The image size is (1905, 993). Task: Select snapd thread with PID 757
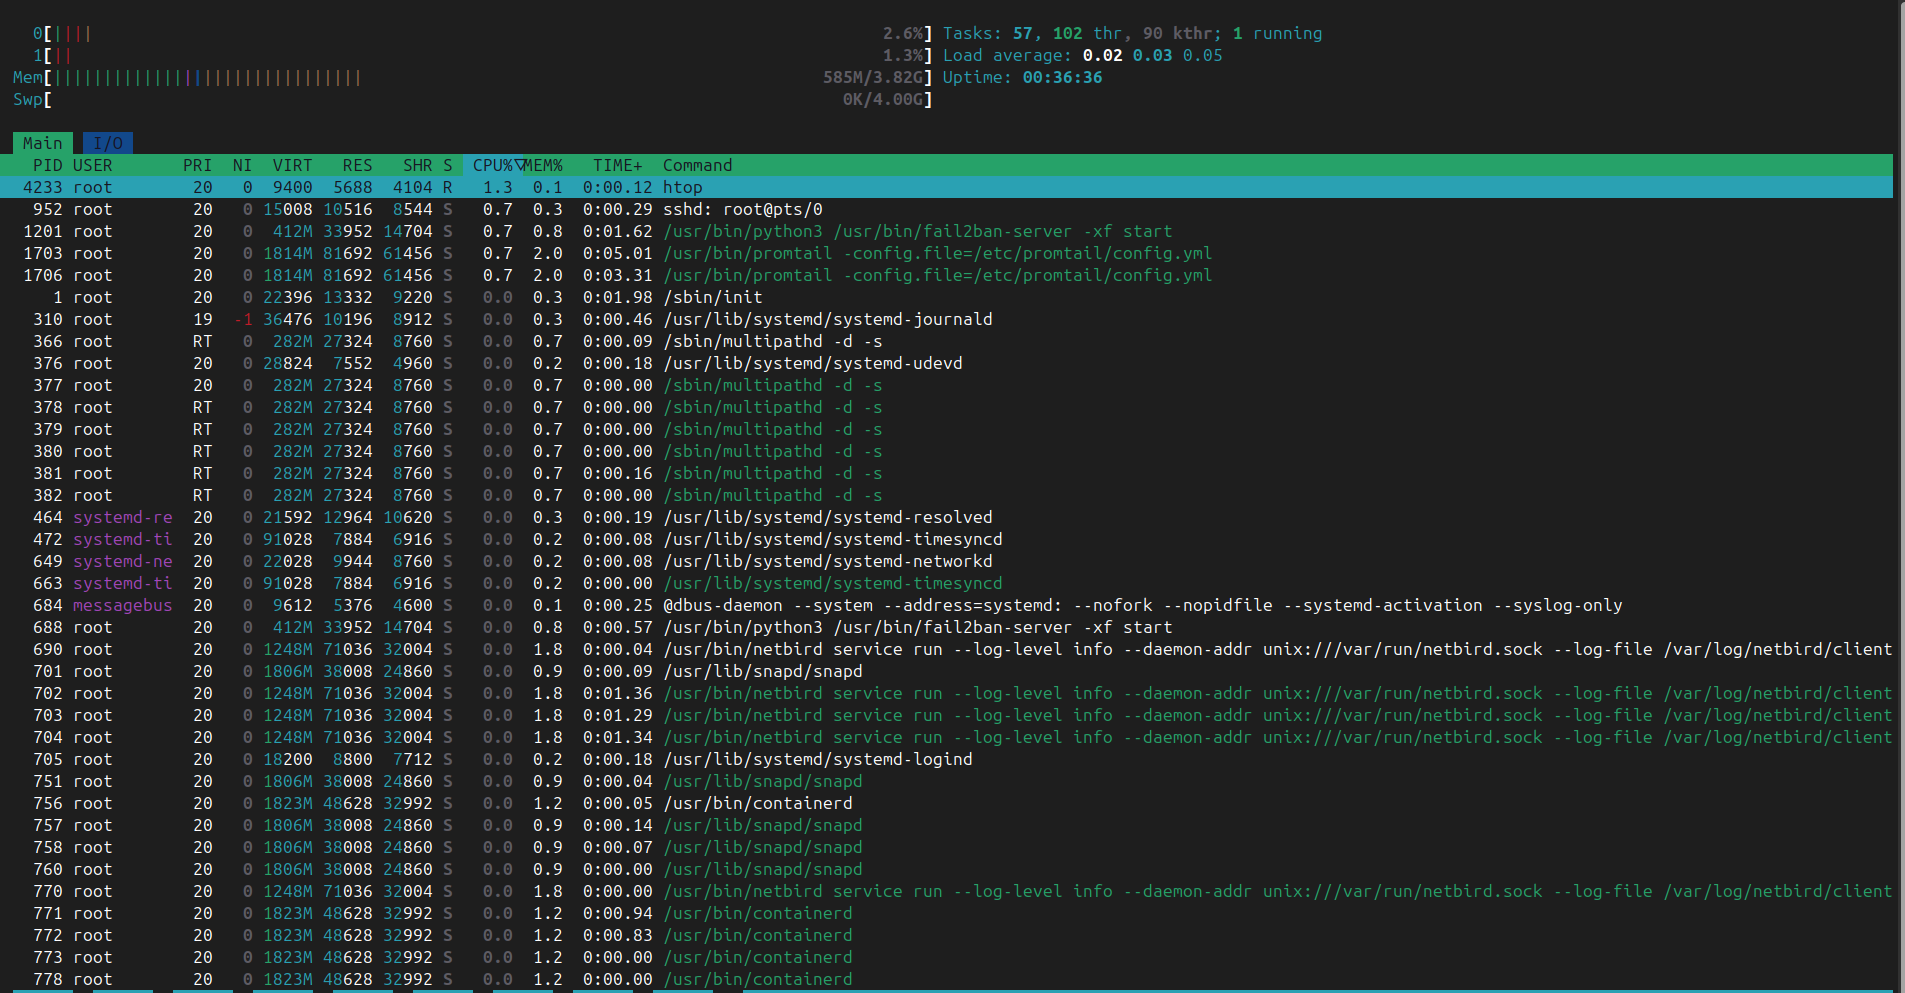coord(946,825)
